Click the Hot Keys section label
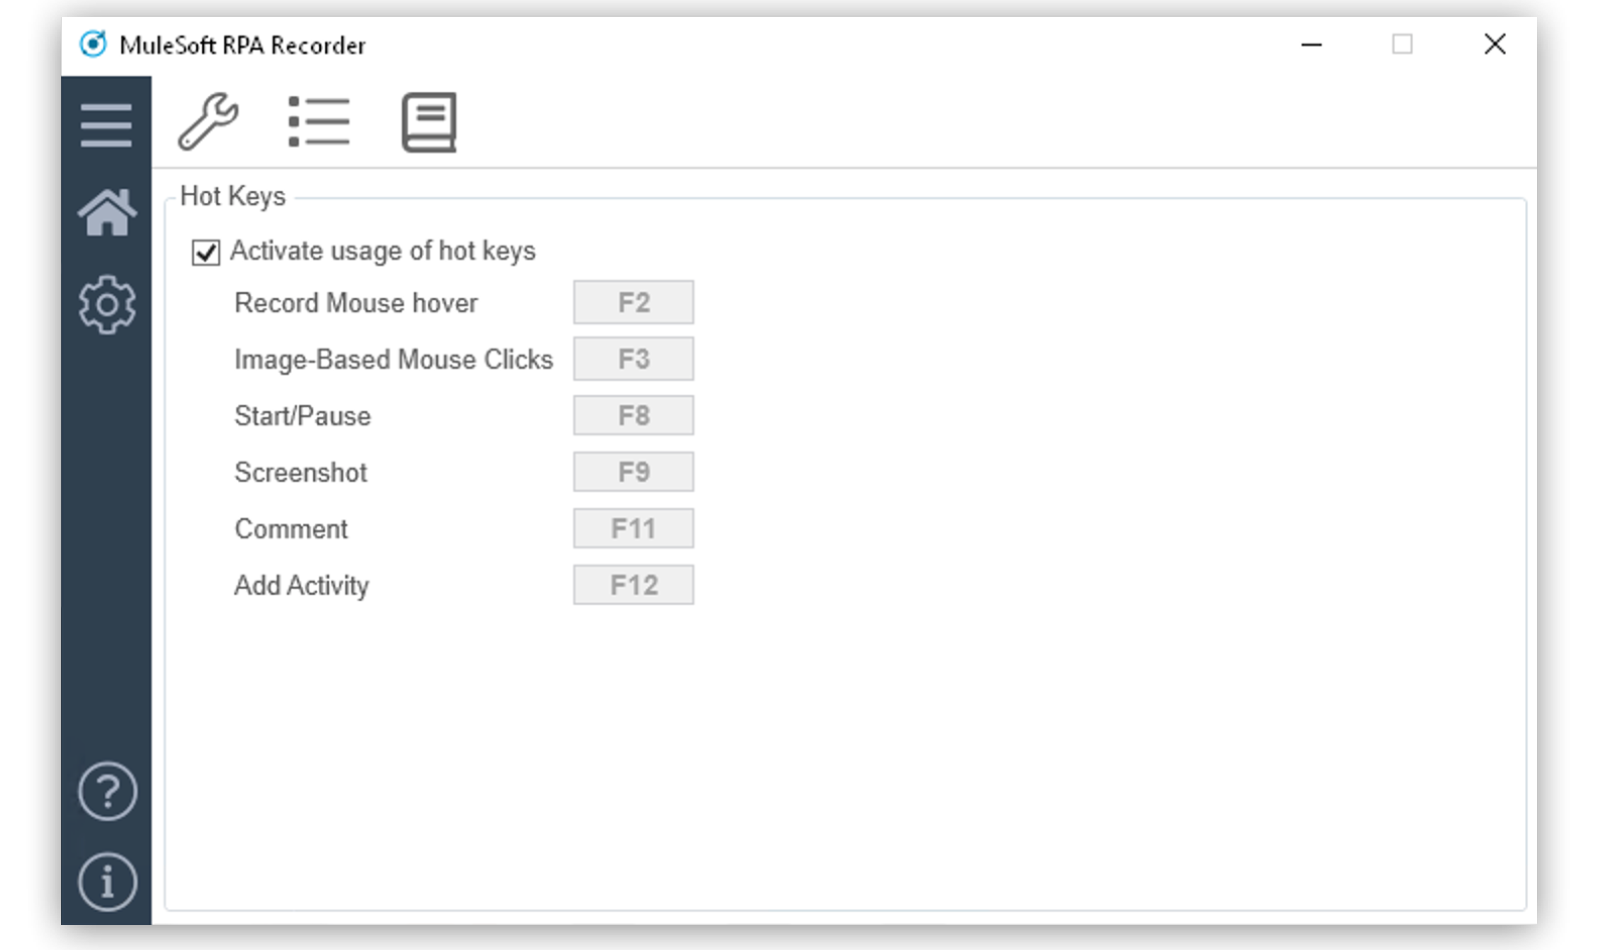The height and width of the screenshot is (950, 1598). 233,196
